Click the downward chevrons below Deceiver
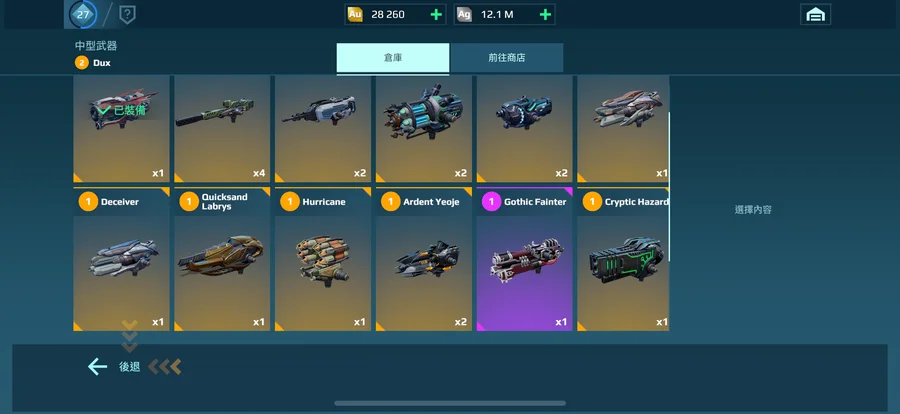The height and width of the screenshot is (414, 900). pyautogui.click(x=130, y=336)
